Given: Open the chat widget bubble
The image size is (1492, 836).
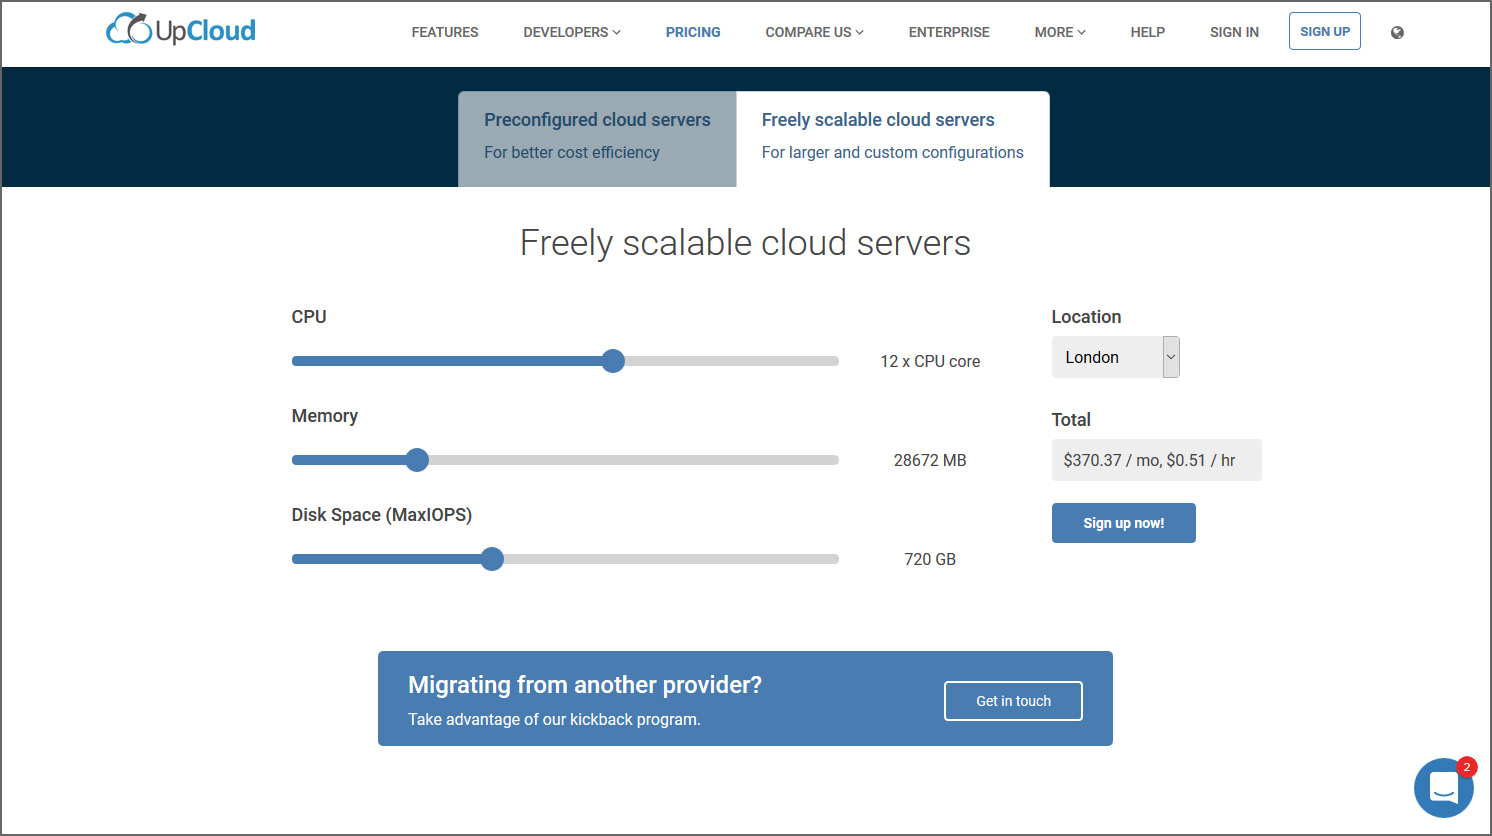Looking at the screenshot, I should (x=1444, y=787).
